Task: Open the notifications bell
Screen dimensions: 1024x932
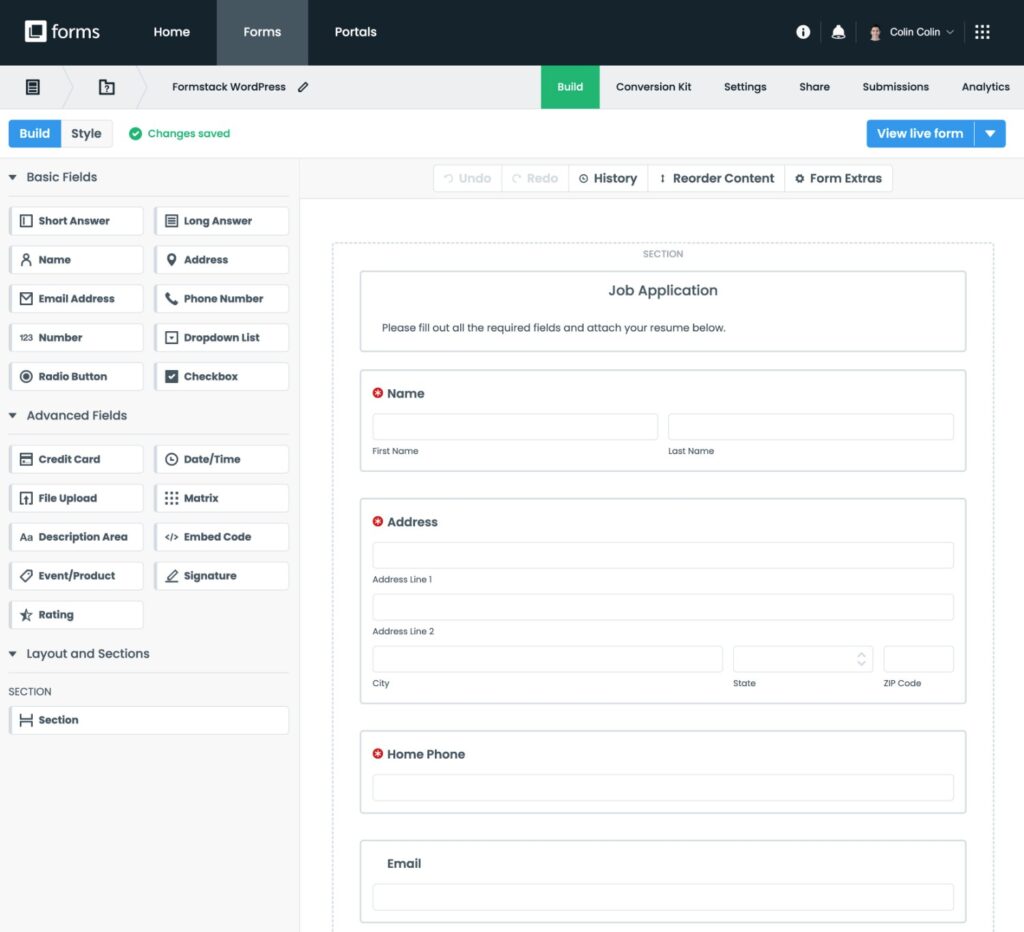Action: coord(838,31)
